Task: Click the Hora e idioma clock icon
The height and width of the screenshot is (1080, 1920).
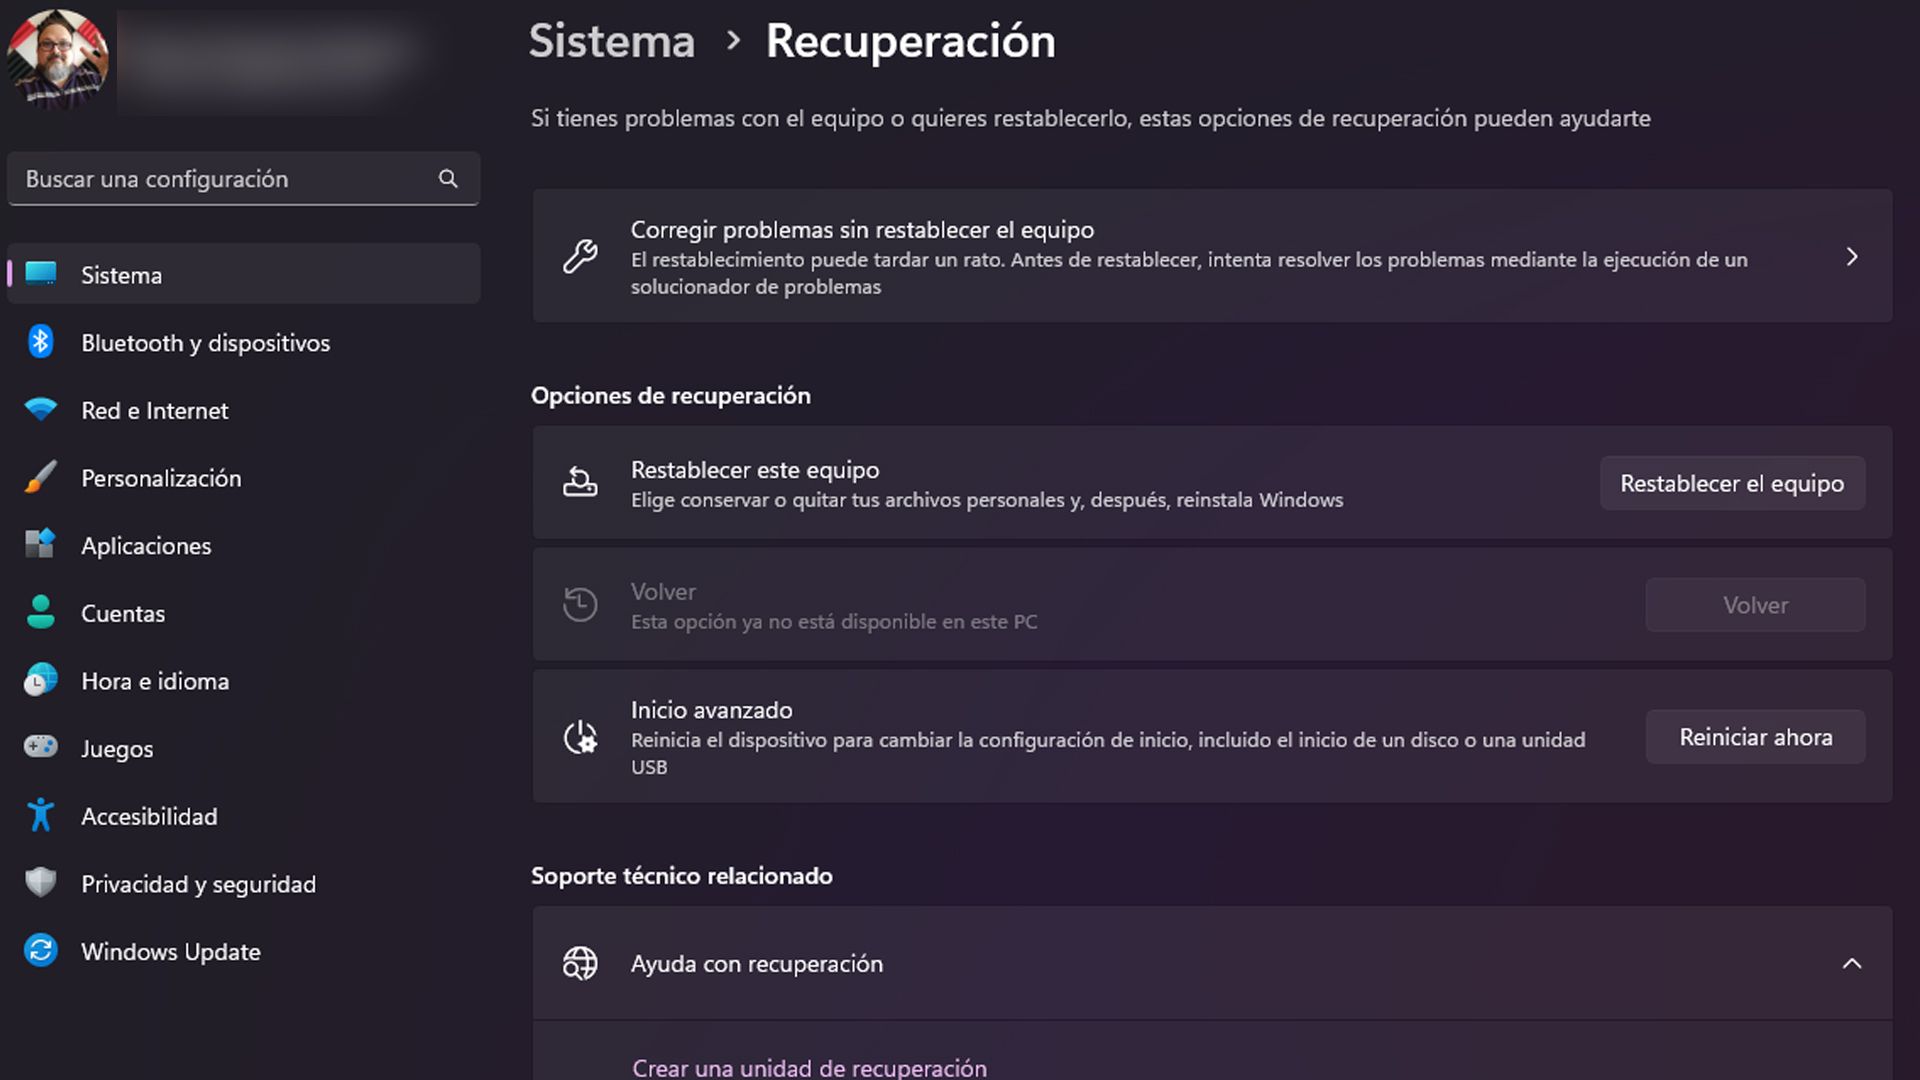Action: point(42,681)
